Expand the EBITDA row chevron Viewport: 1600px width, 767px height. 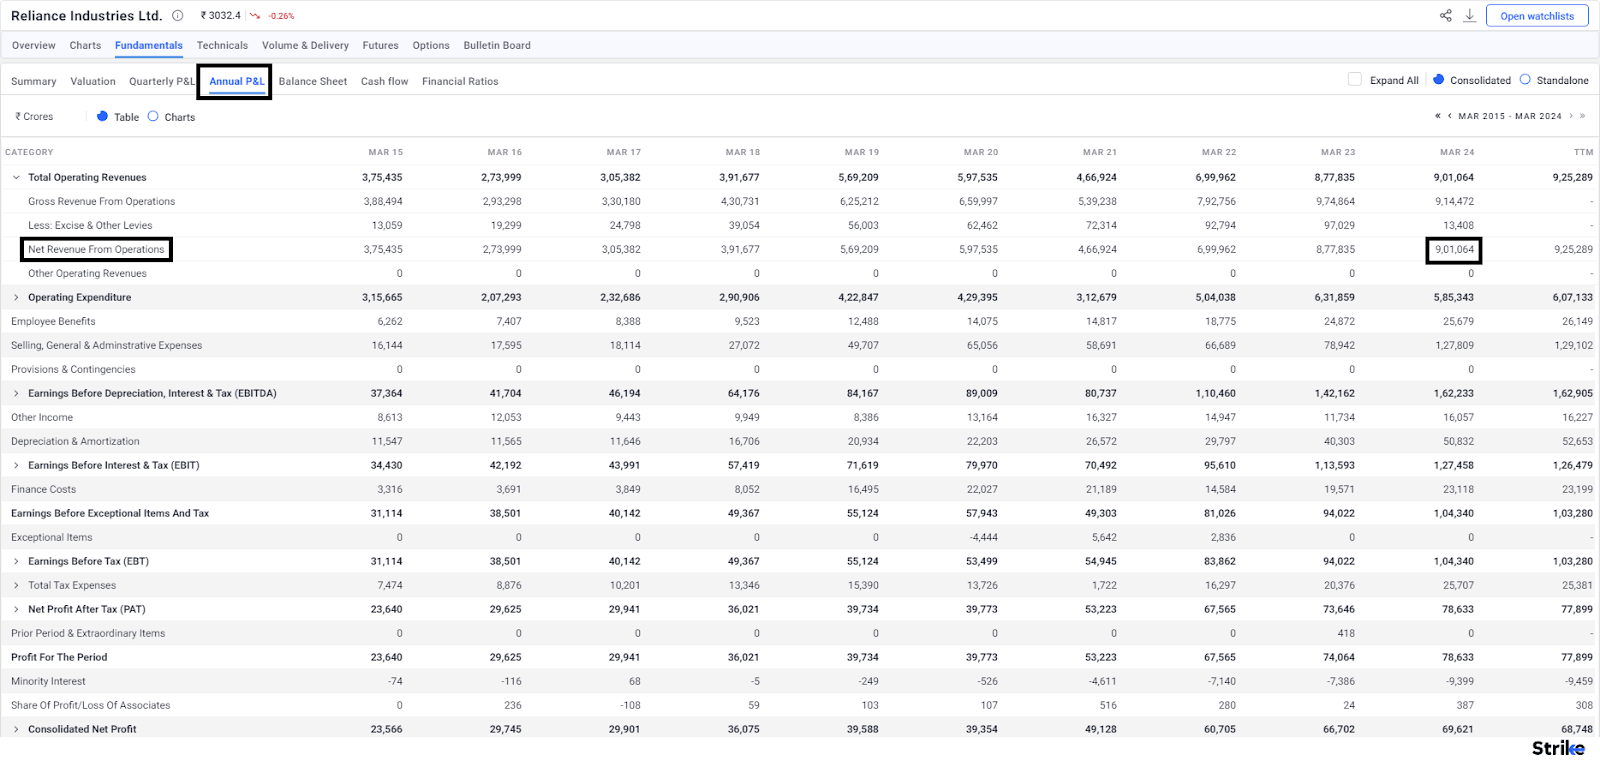[16, 393]
